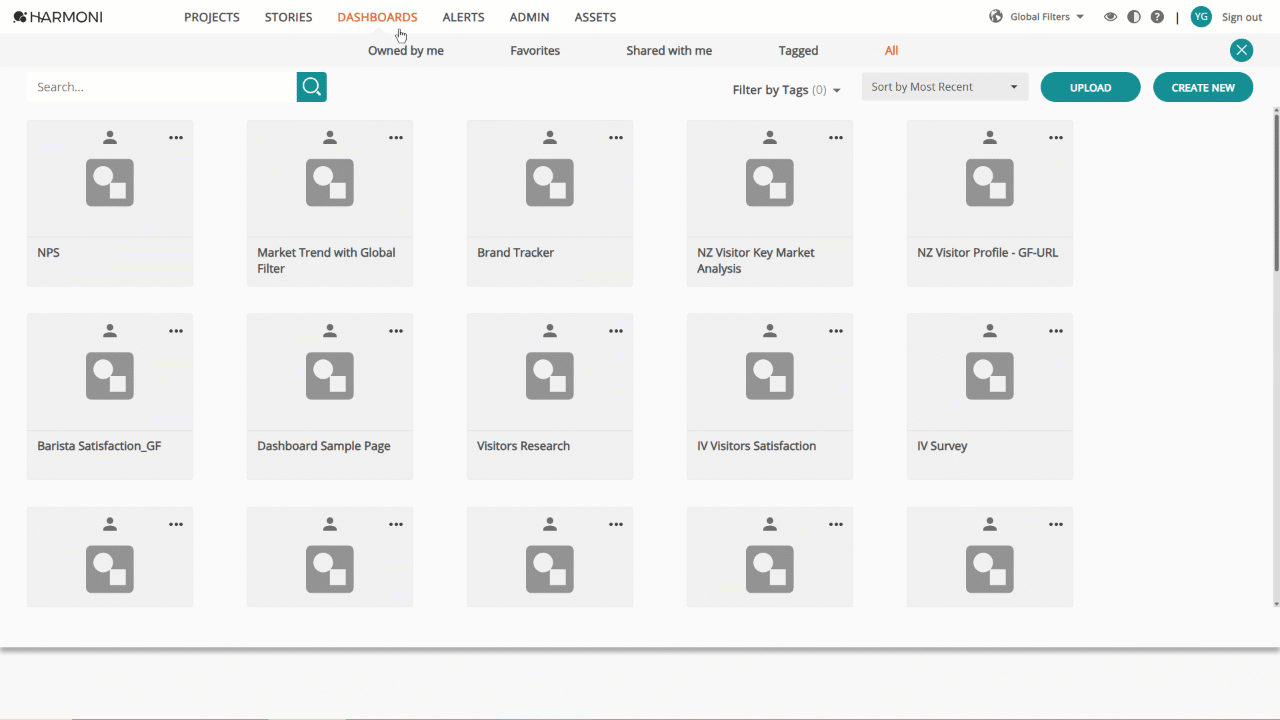
Task: Click the Search input field
Action: click(x=162, y=87)
